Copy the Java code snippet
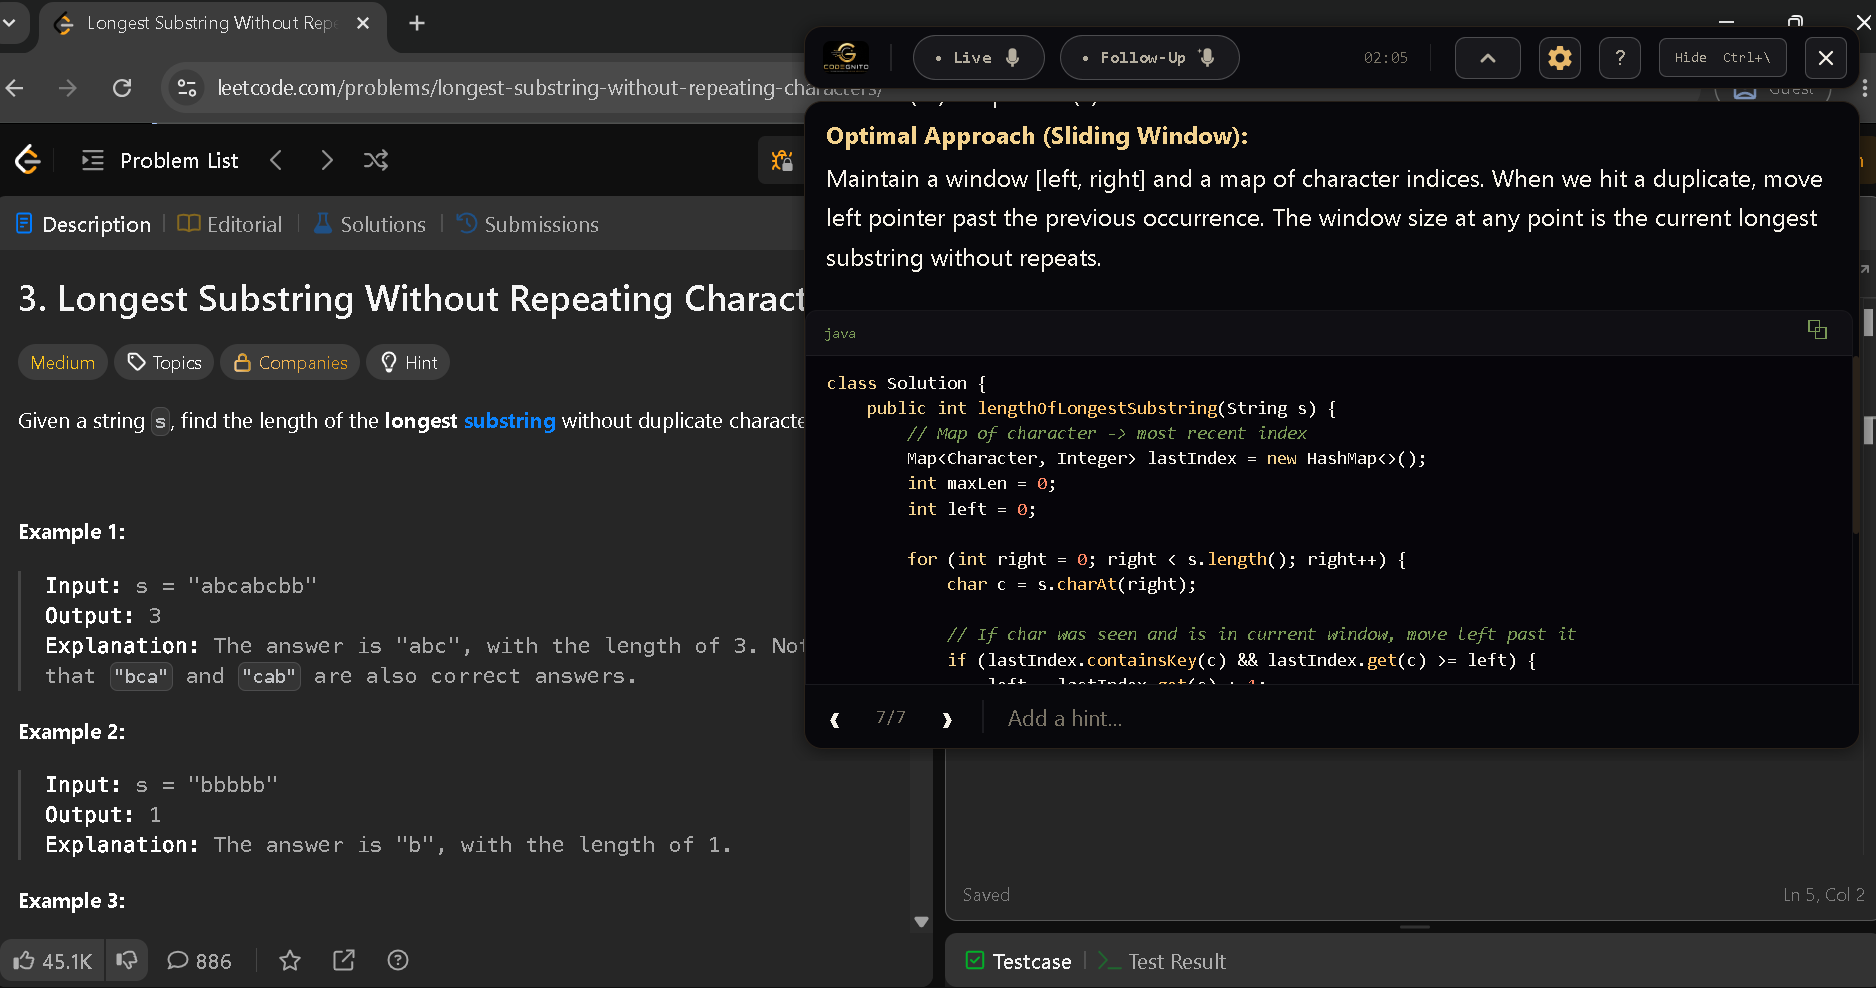This screenshot has height=988, width=1876. (1817, 329)
